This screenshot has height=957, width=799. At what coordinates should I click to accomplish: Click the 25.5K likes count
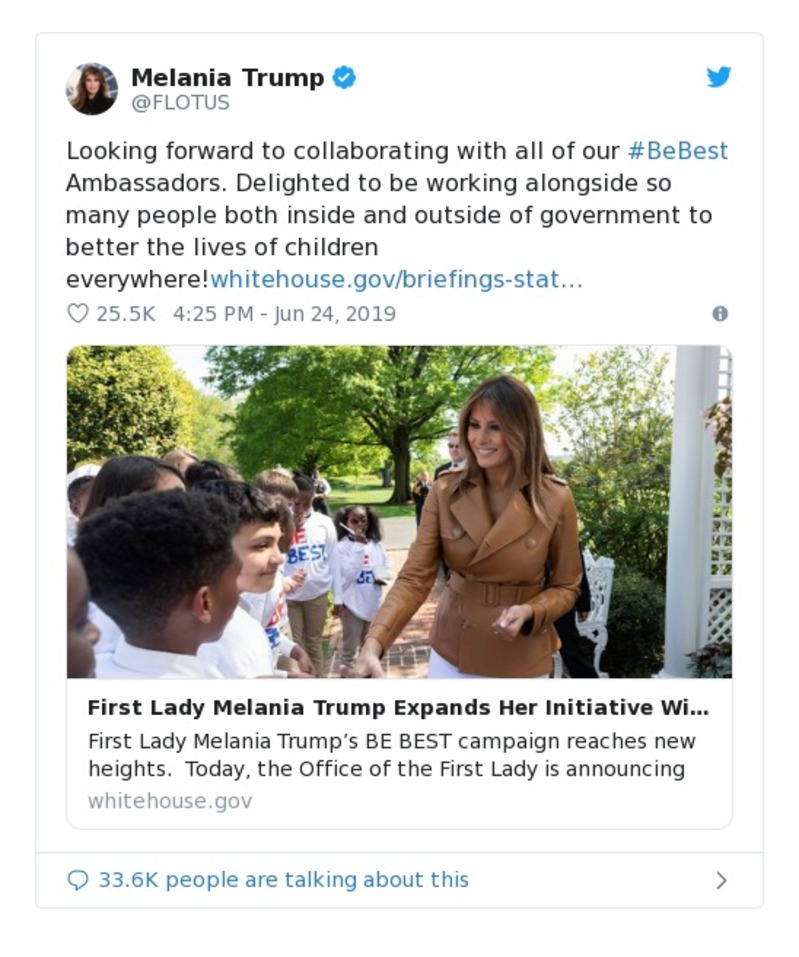pos(126,314)
